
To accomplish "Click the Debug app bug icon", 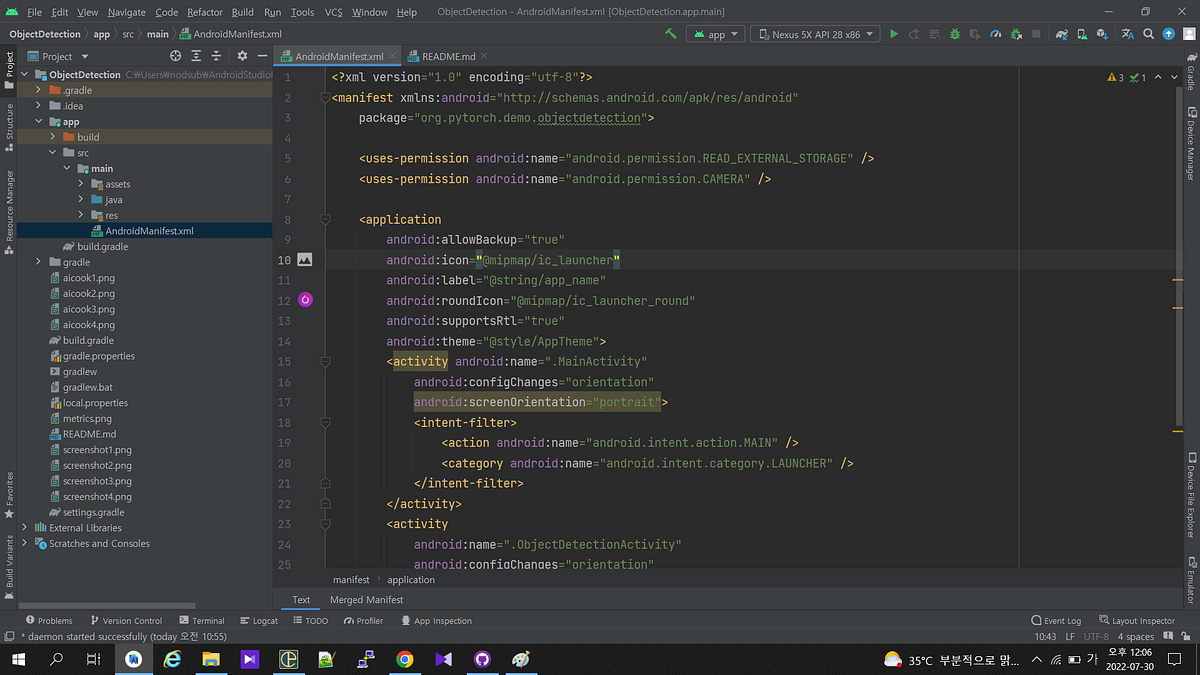I will point(955,34).
